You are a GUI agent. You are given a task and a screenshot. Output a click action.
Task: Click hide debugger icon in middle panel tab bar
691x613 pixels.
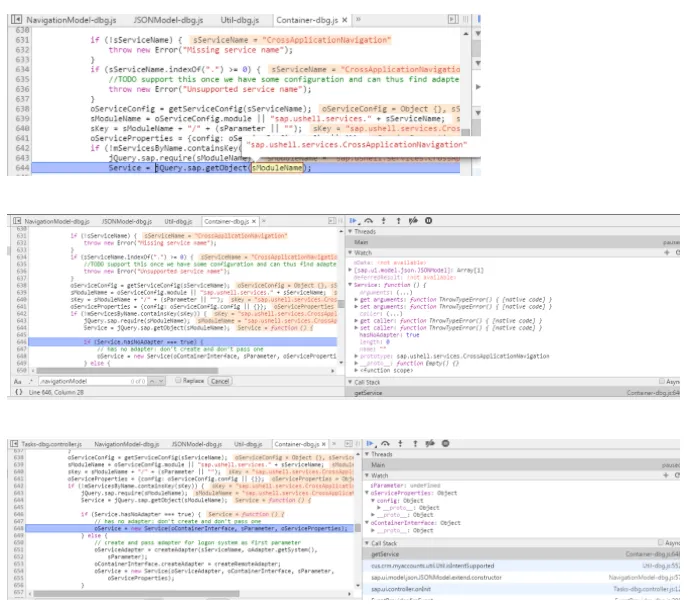[x=332, y=221]
